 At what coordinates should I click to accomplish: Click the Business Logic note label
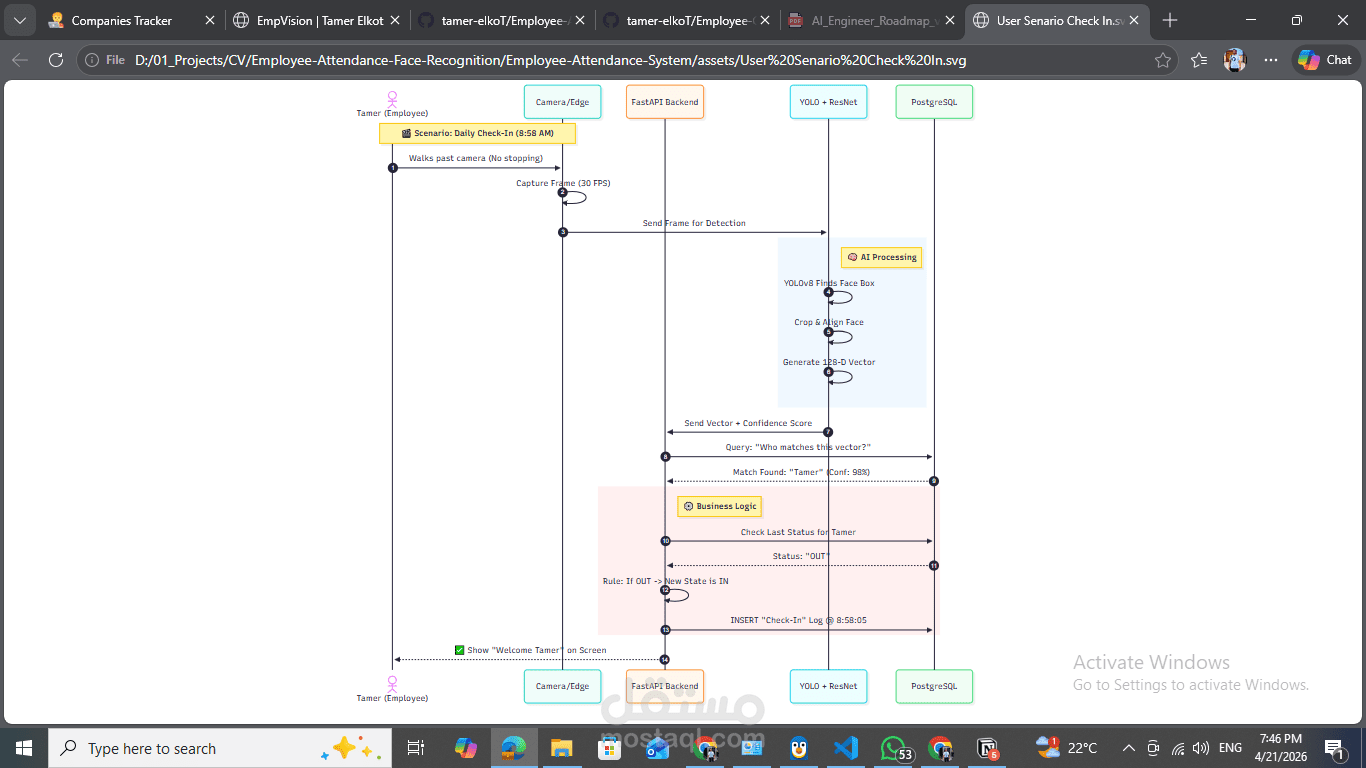click(x=719, y=506)
